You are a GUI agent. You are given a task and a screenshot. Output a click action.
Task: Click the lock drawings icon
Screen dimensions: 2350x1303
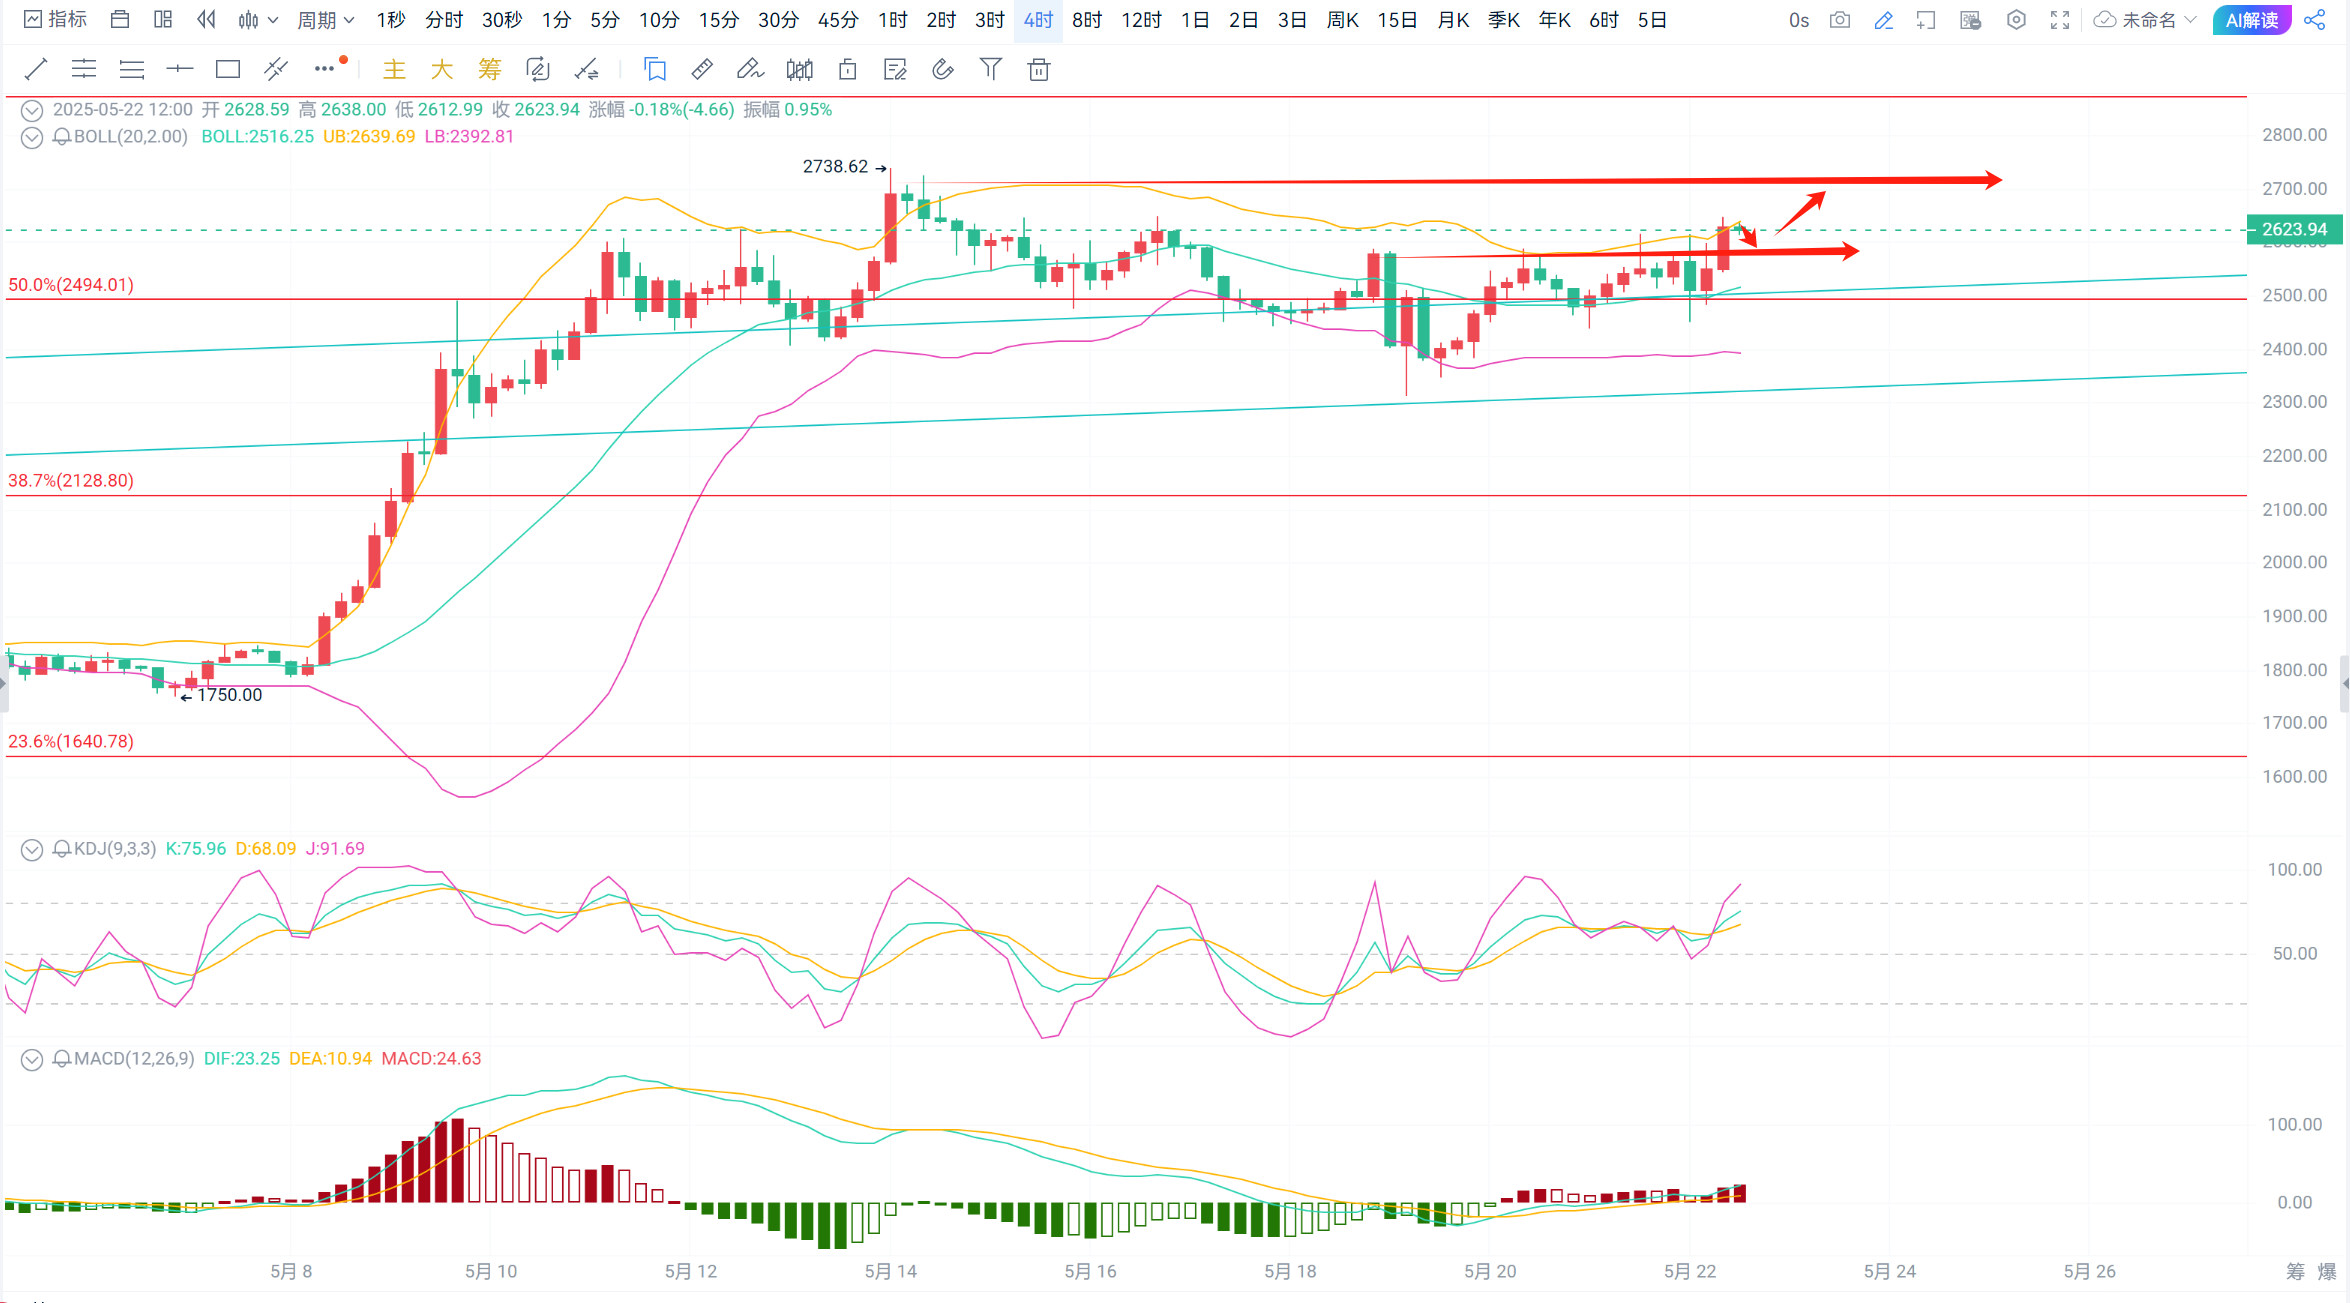tap(848, 69)
